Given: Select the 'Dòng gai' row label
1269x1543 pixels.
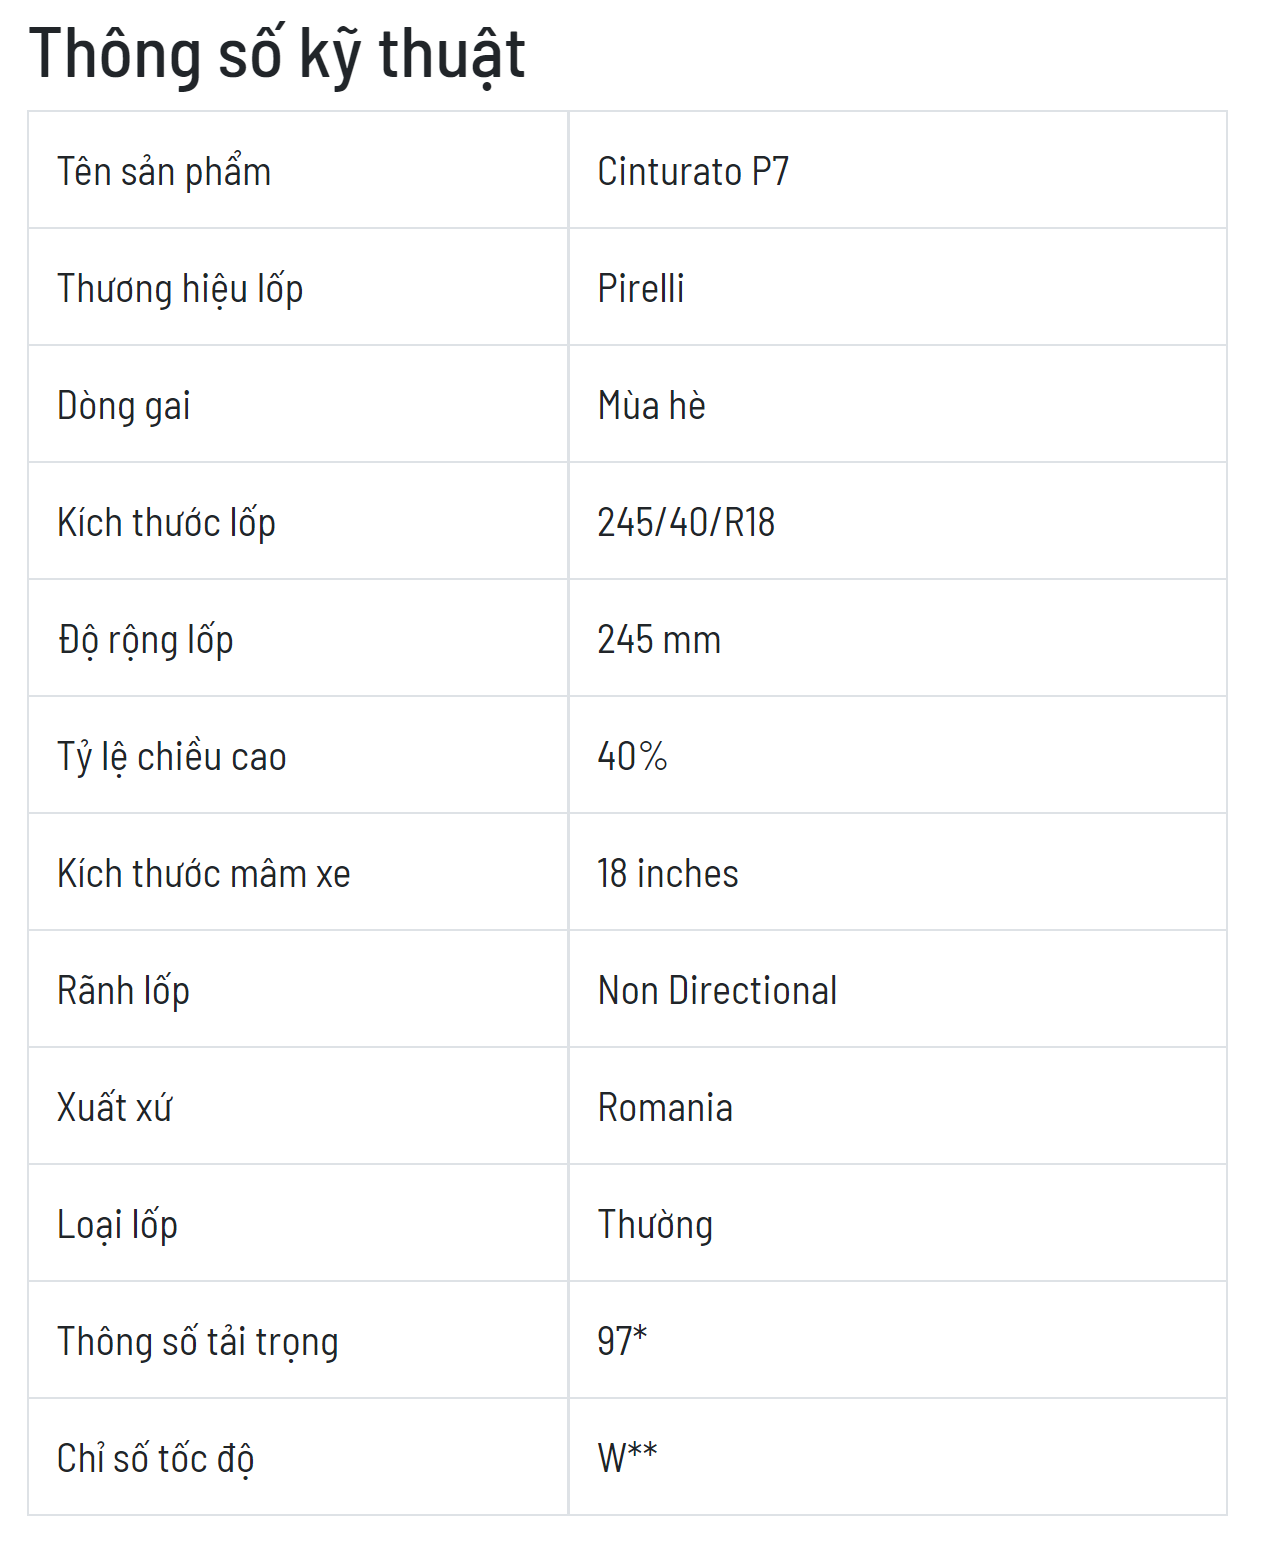Looking at the screenshot, I should point(124,406).
